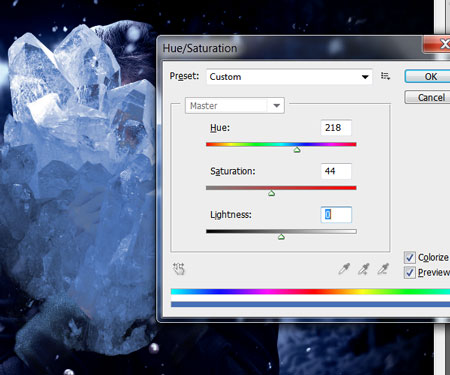Select the eyedropper tool
This screenshot has height=375, width=450.
tap(344, 269)
